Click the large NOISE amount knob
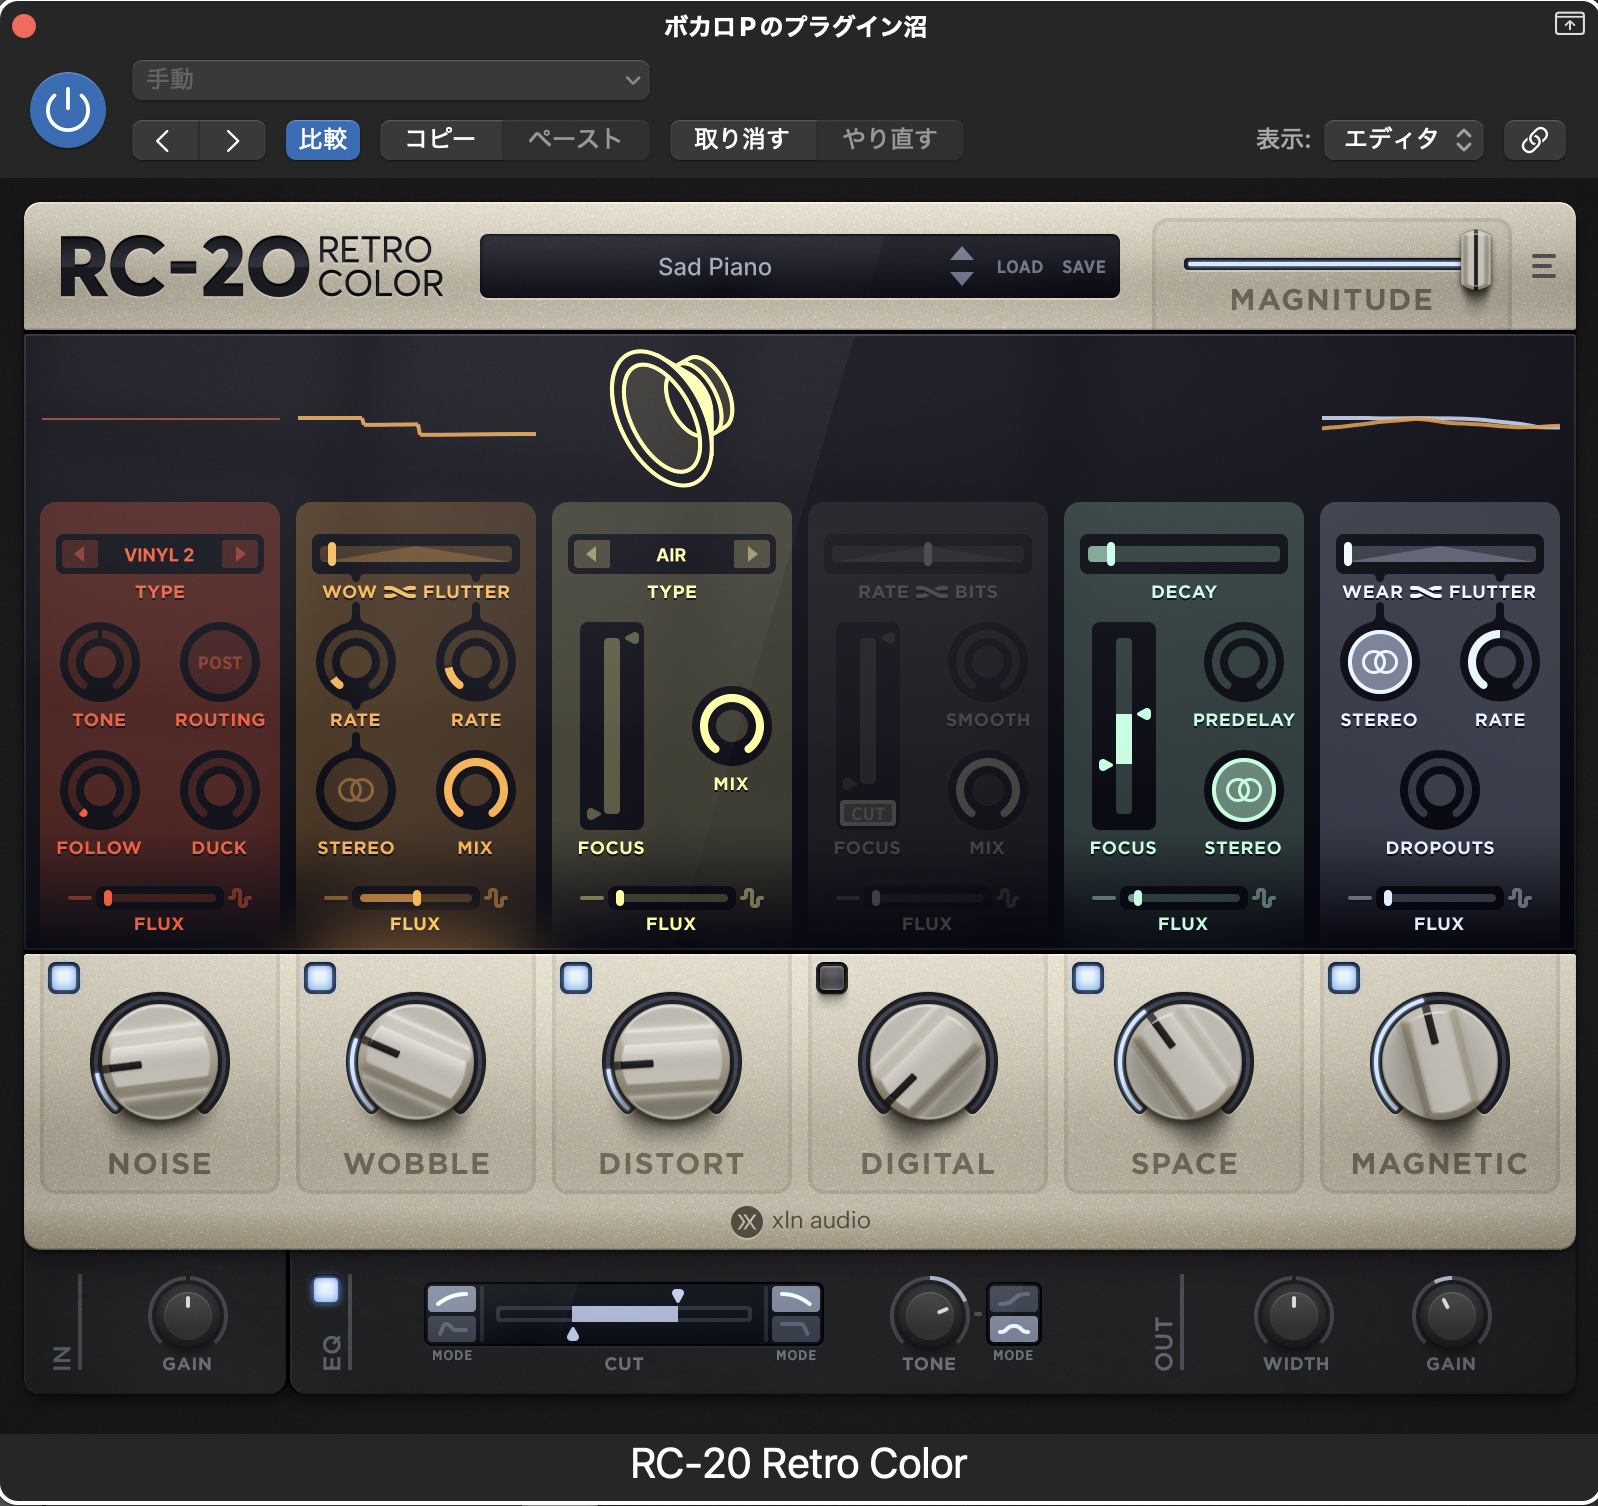The image size is (1598, 1506). [x=160, y=1060]
